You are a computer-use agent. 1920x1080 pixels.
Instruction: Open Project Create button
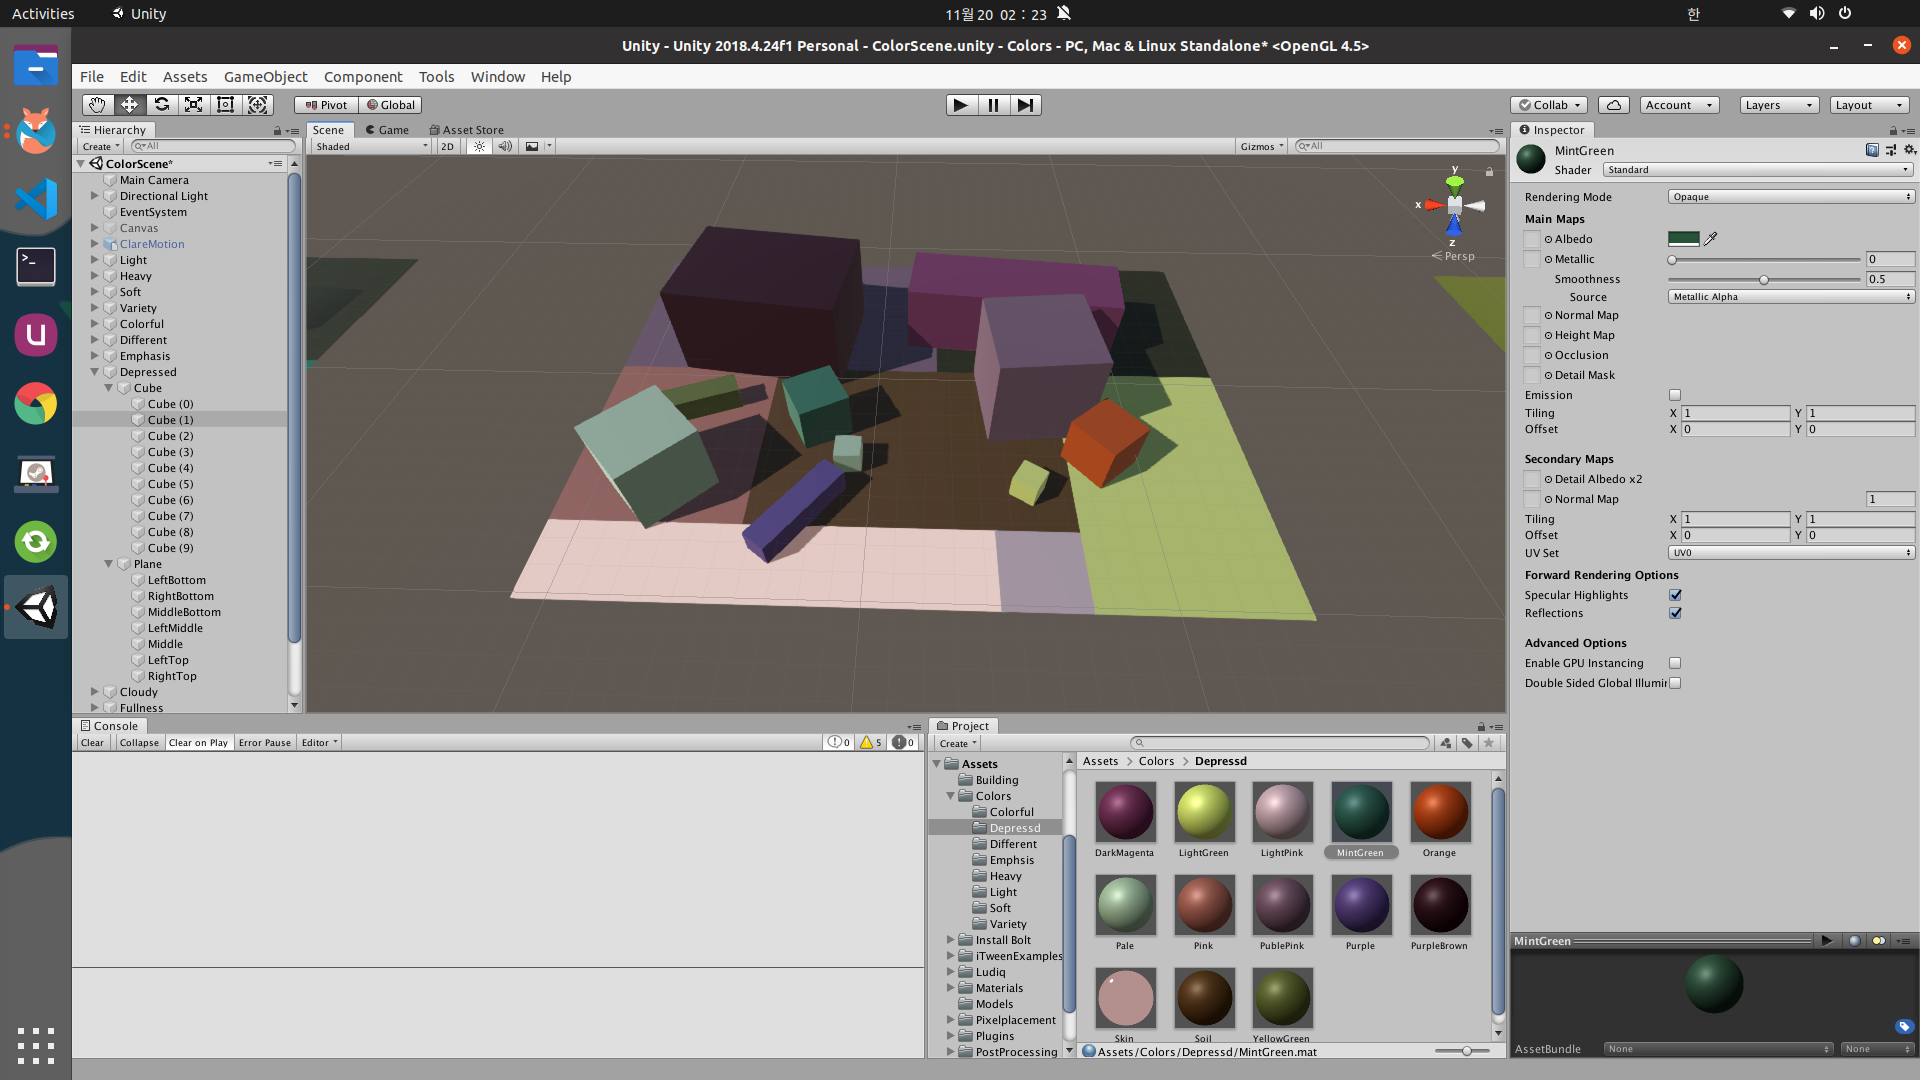pos(957,743)
